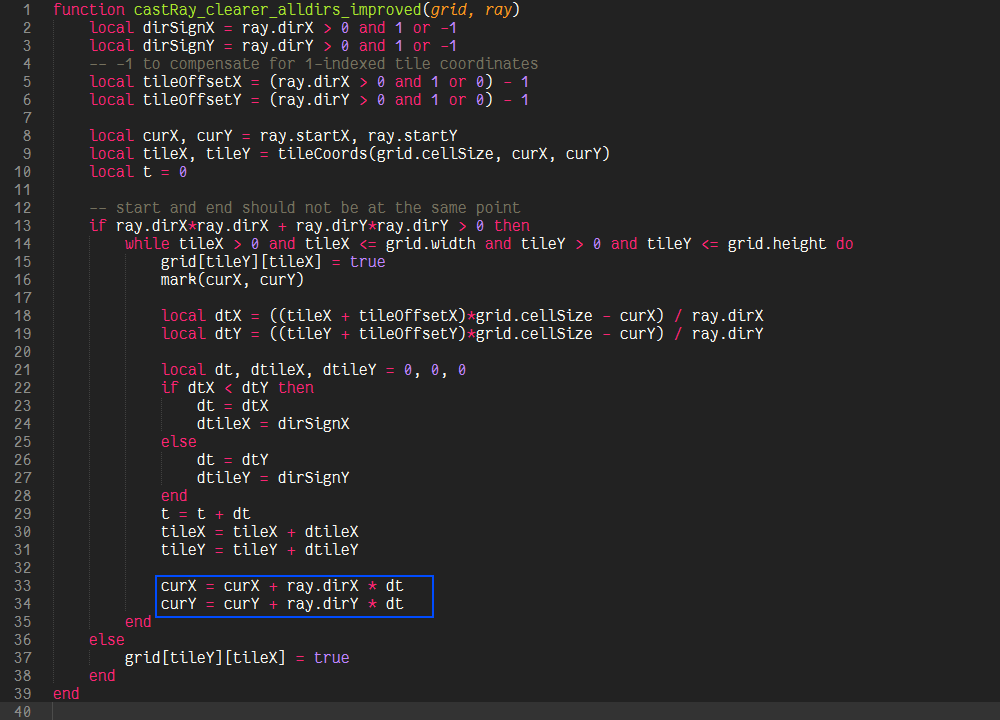Click the 'dtileX = dirSignX' assignment

[x=273, y=424]
